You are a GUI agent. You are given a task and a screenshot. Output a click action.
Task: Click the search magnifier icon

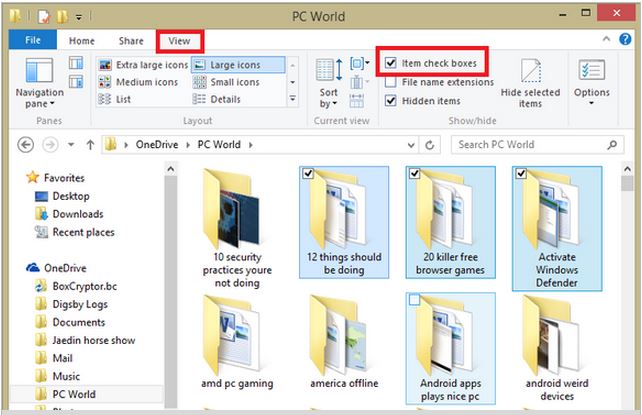coord(612,144)
